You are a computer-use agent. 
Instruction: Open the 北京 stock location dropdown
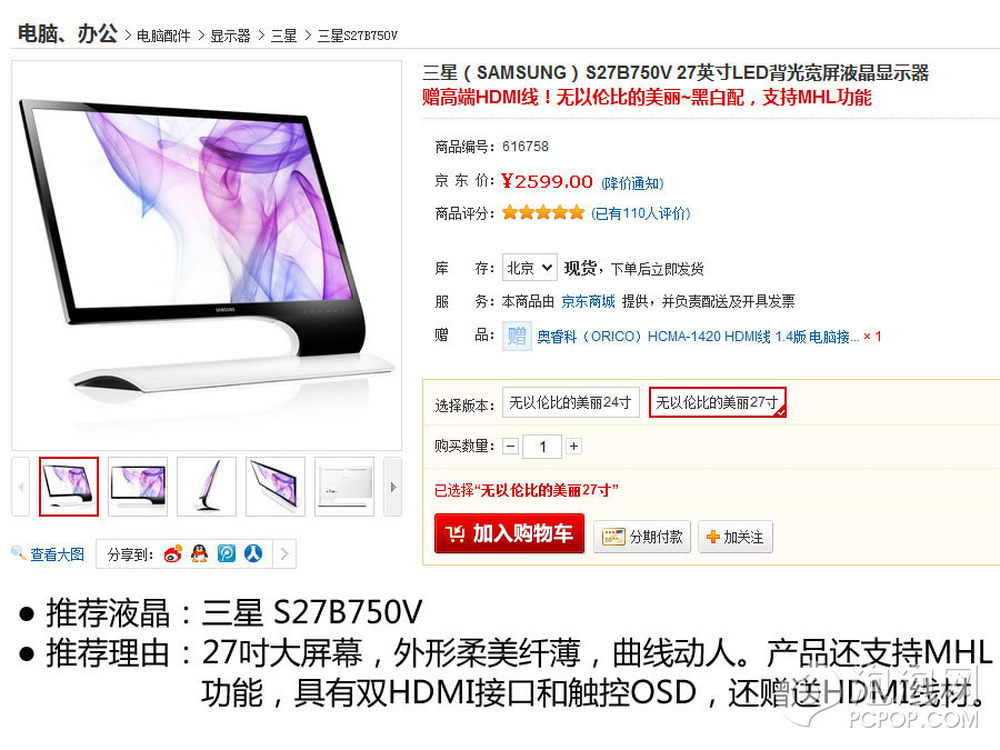[529, 268]
